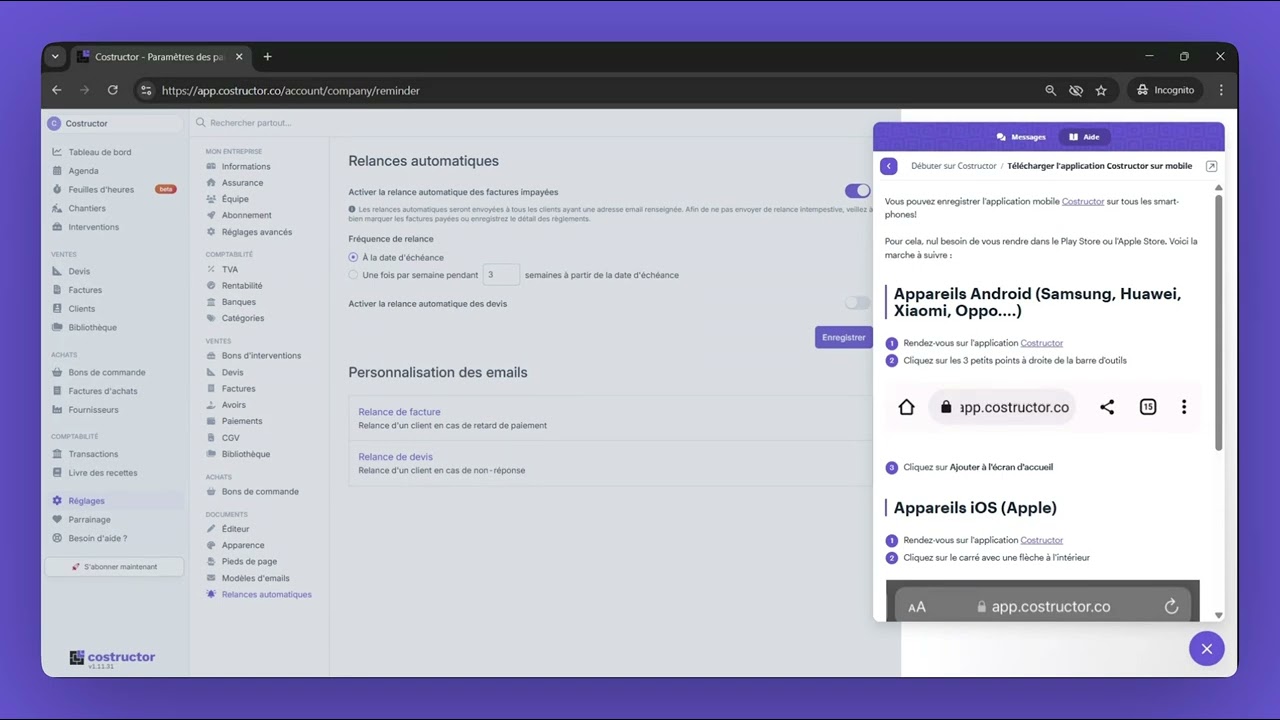
Task: Go to Feuilles d'heures
Action: (x=100, y=190)
